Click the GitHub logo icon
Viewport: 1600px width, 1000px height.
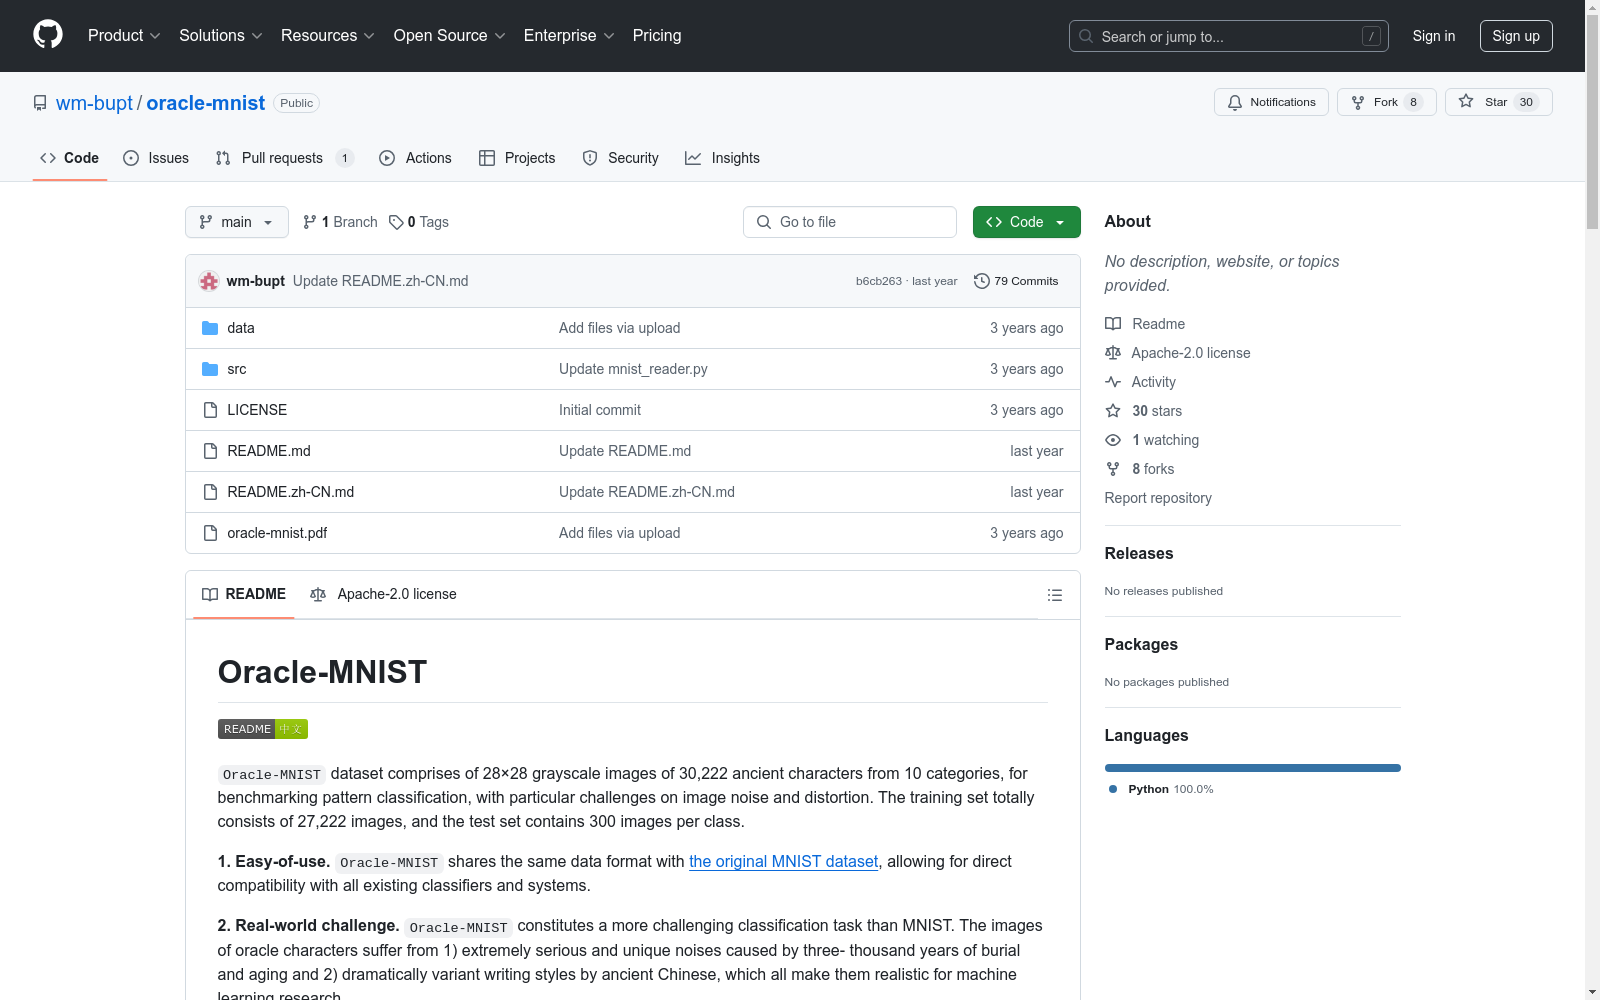click(x=48, y=35)
